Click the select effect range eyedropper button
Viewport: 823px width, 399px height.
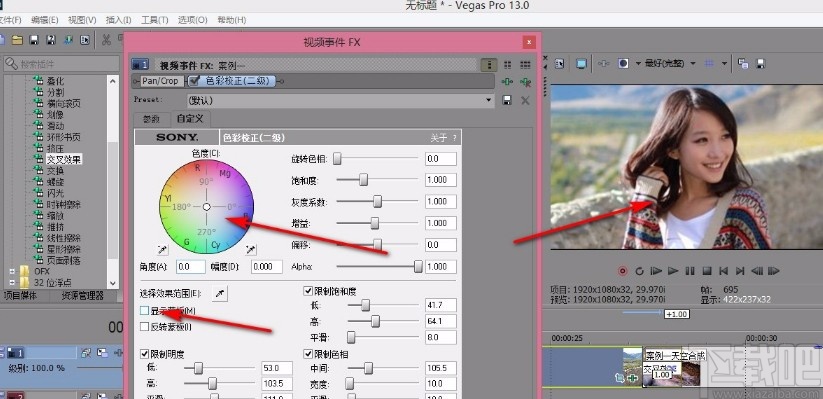coord(220,294)
